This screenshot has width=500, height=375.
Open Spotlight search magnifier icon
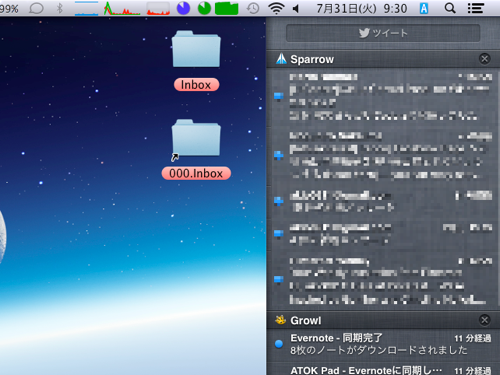tap(450, 8)
